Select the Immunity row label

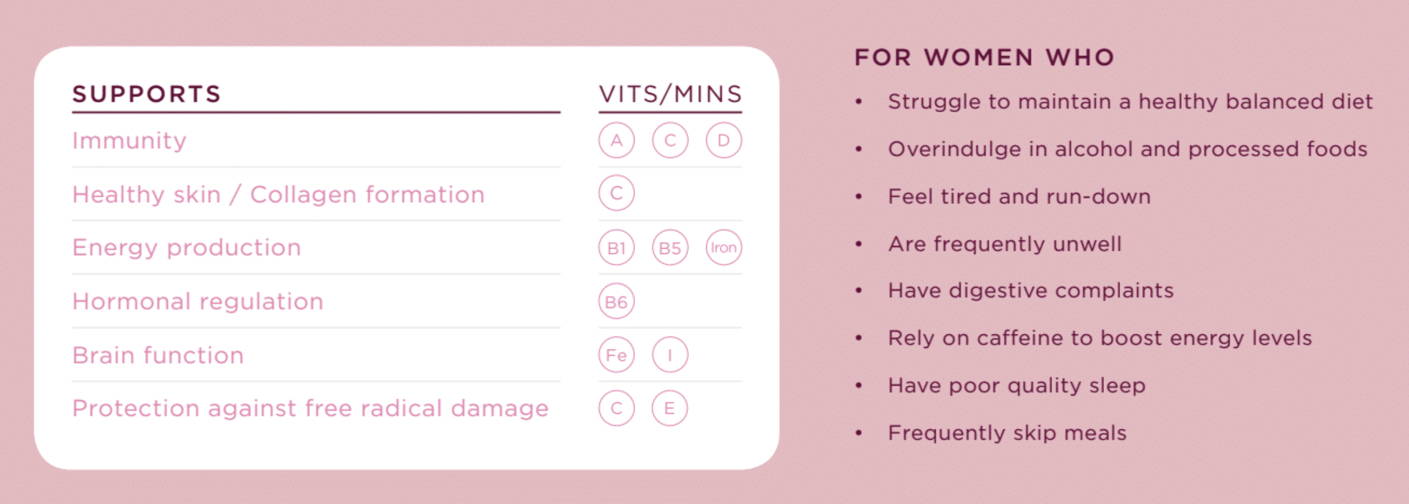(x=129, y=141)
